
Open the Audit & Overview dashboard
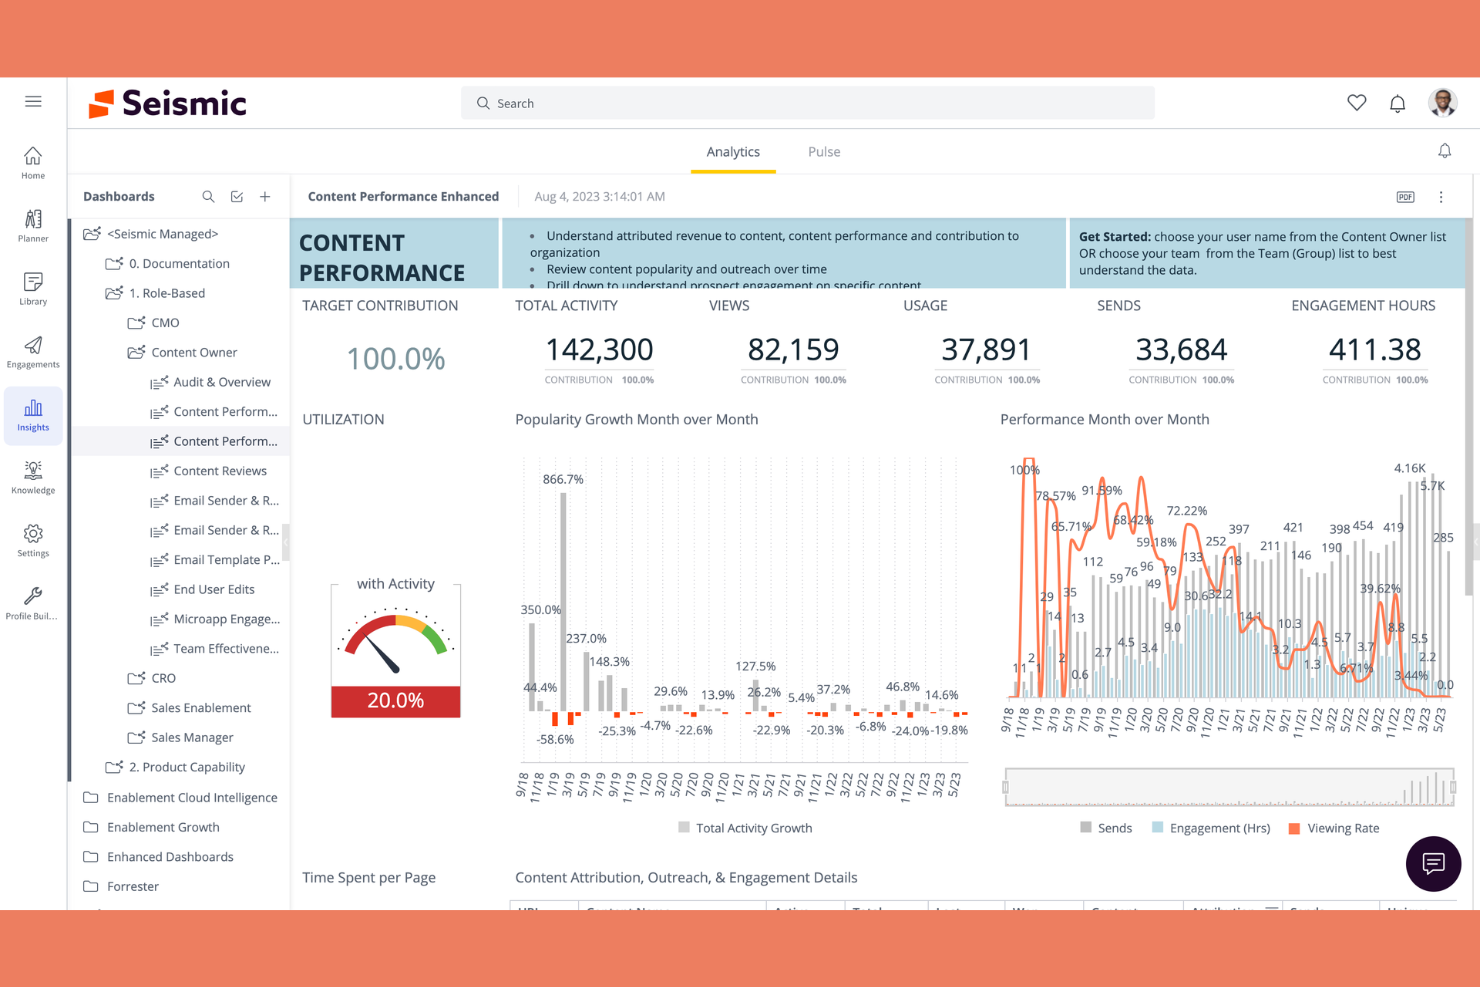pos(211,382)
